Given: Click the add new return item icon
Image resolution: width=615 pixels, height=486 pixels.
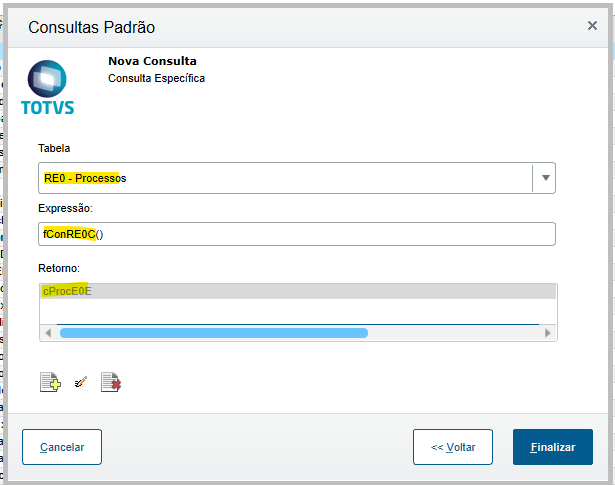Looking at the screenshot, I should pyautogui.click(x=49, y=381).
